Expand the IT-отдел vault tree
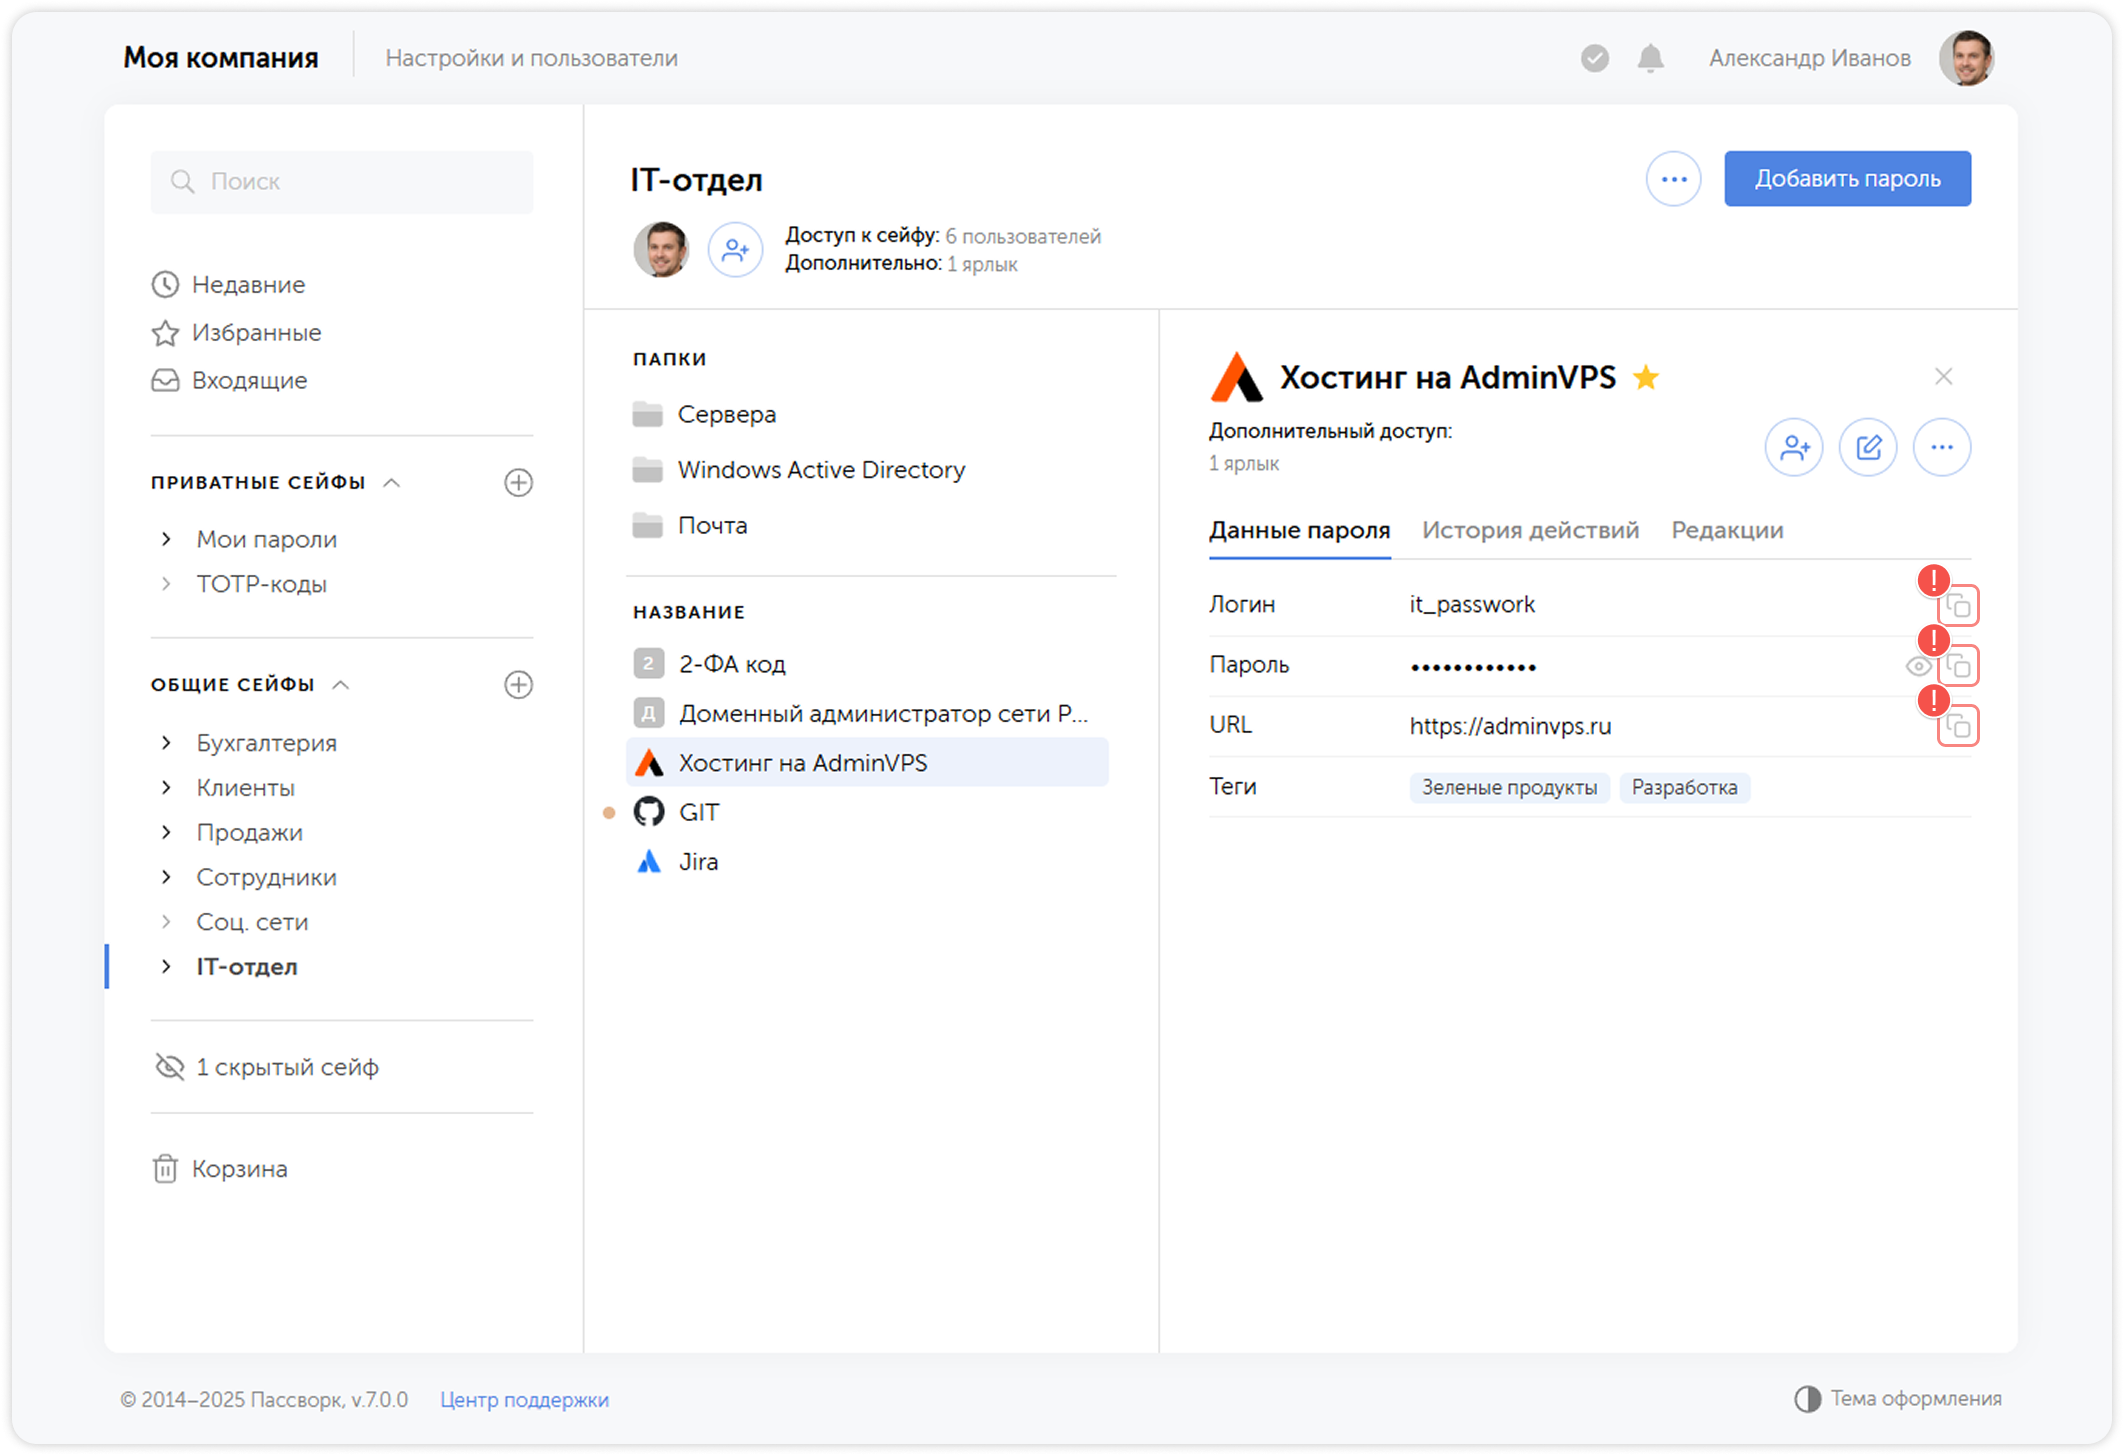 pyautogui.click(x=166, y=966)
